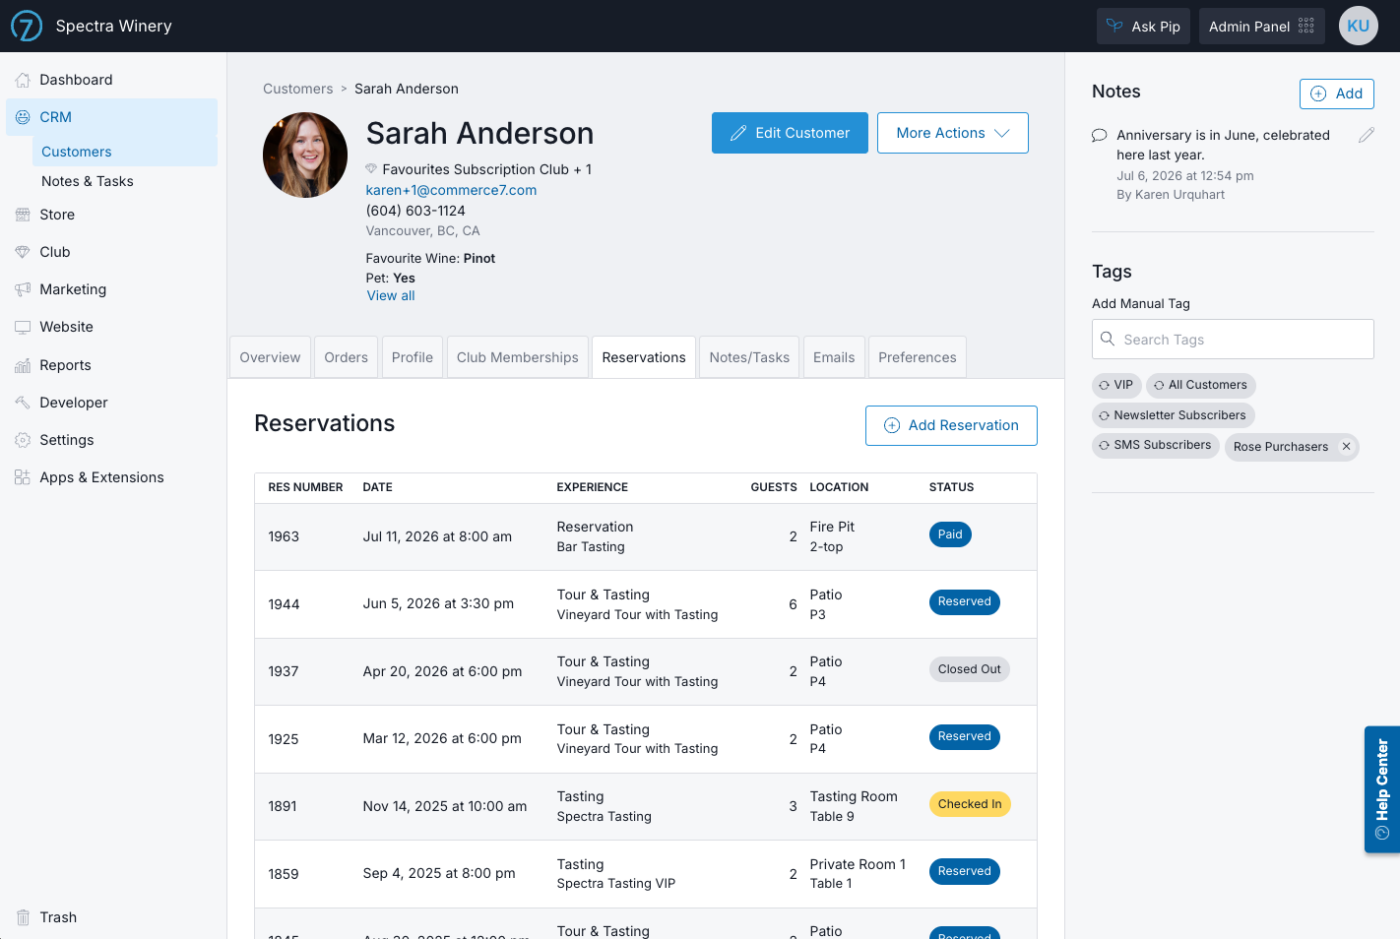Edit the anniversary note with pencil icon

tap(1366, 135)
